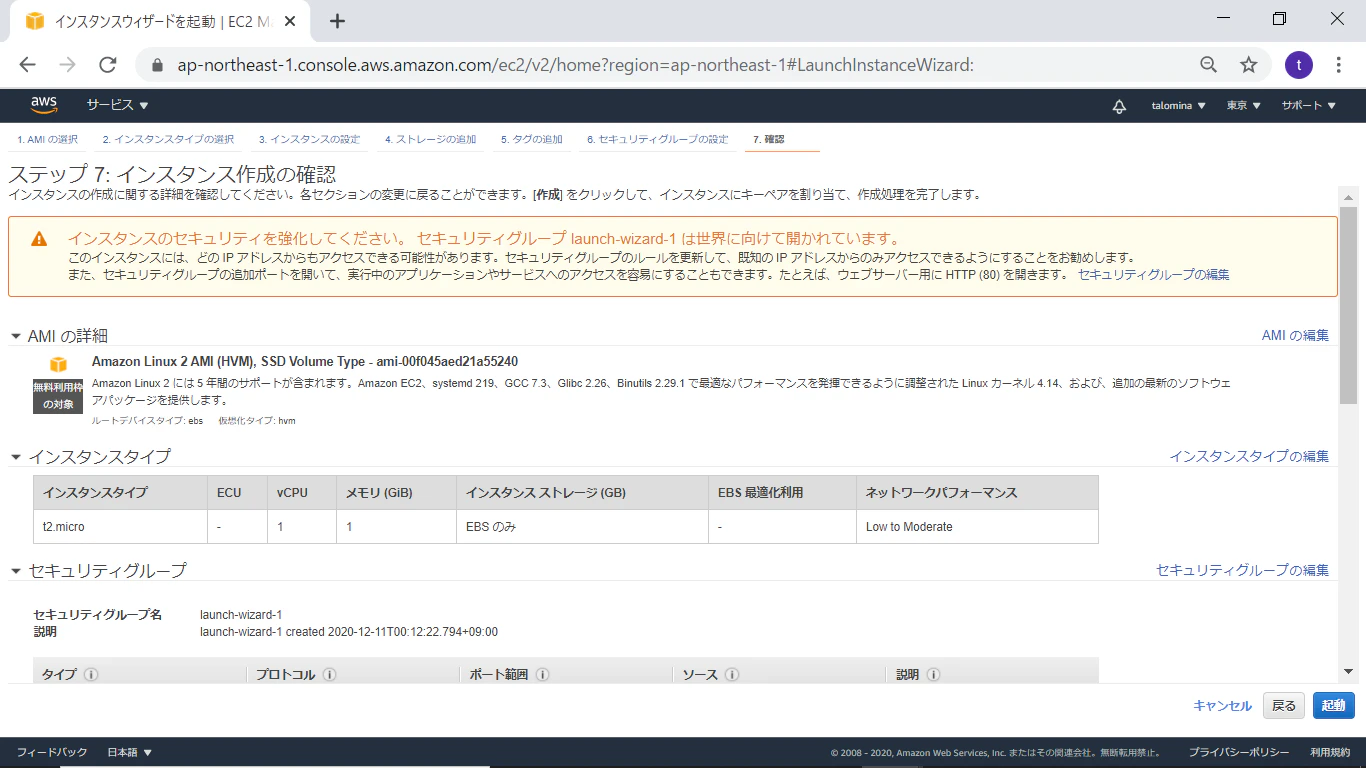Screen dimensions: 1366x768
Task: Click info icon next to ソース column
Action: pyautogui.click(x=732, y=675)
